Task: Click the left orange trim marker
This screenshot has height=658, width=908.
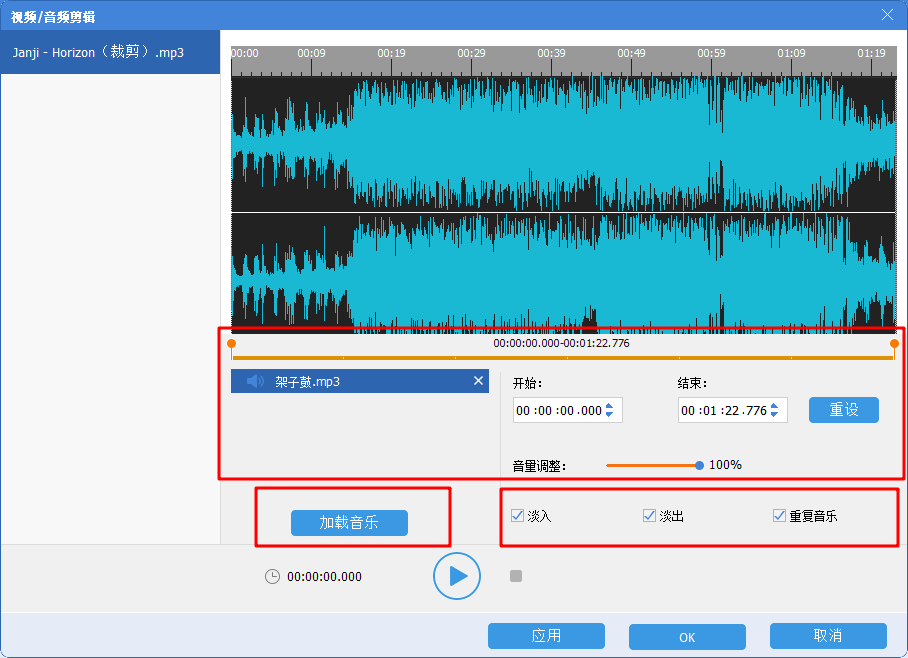Action: [x=232, y=346]
